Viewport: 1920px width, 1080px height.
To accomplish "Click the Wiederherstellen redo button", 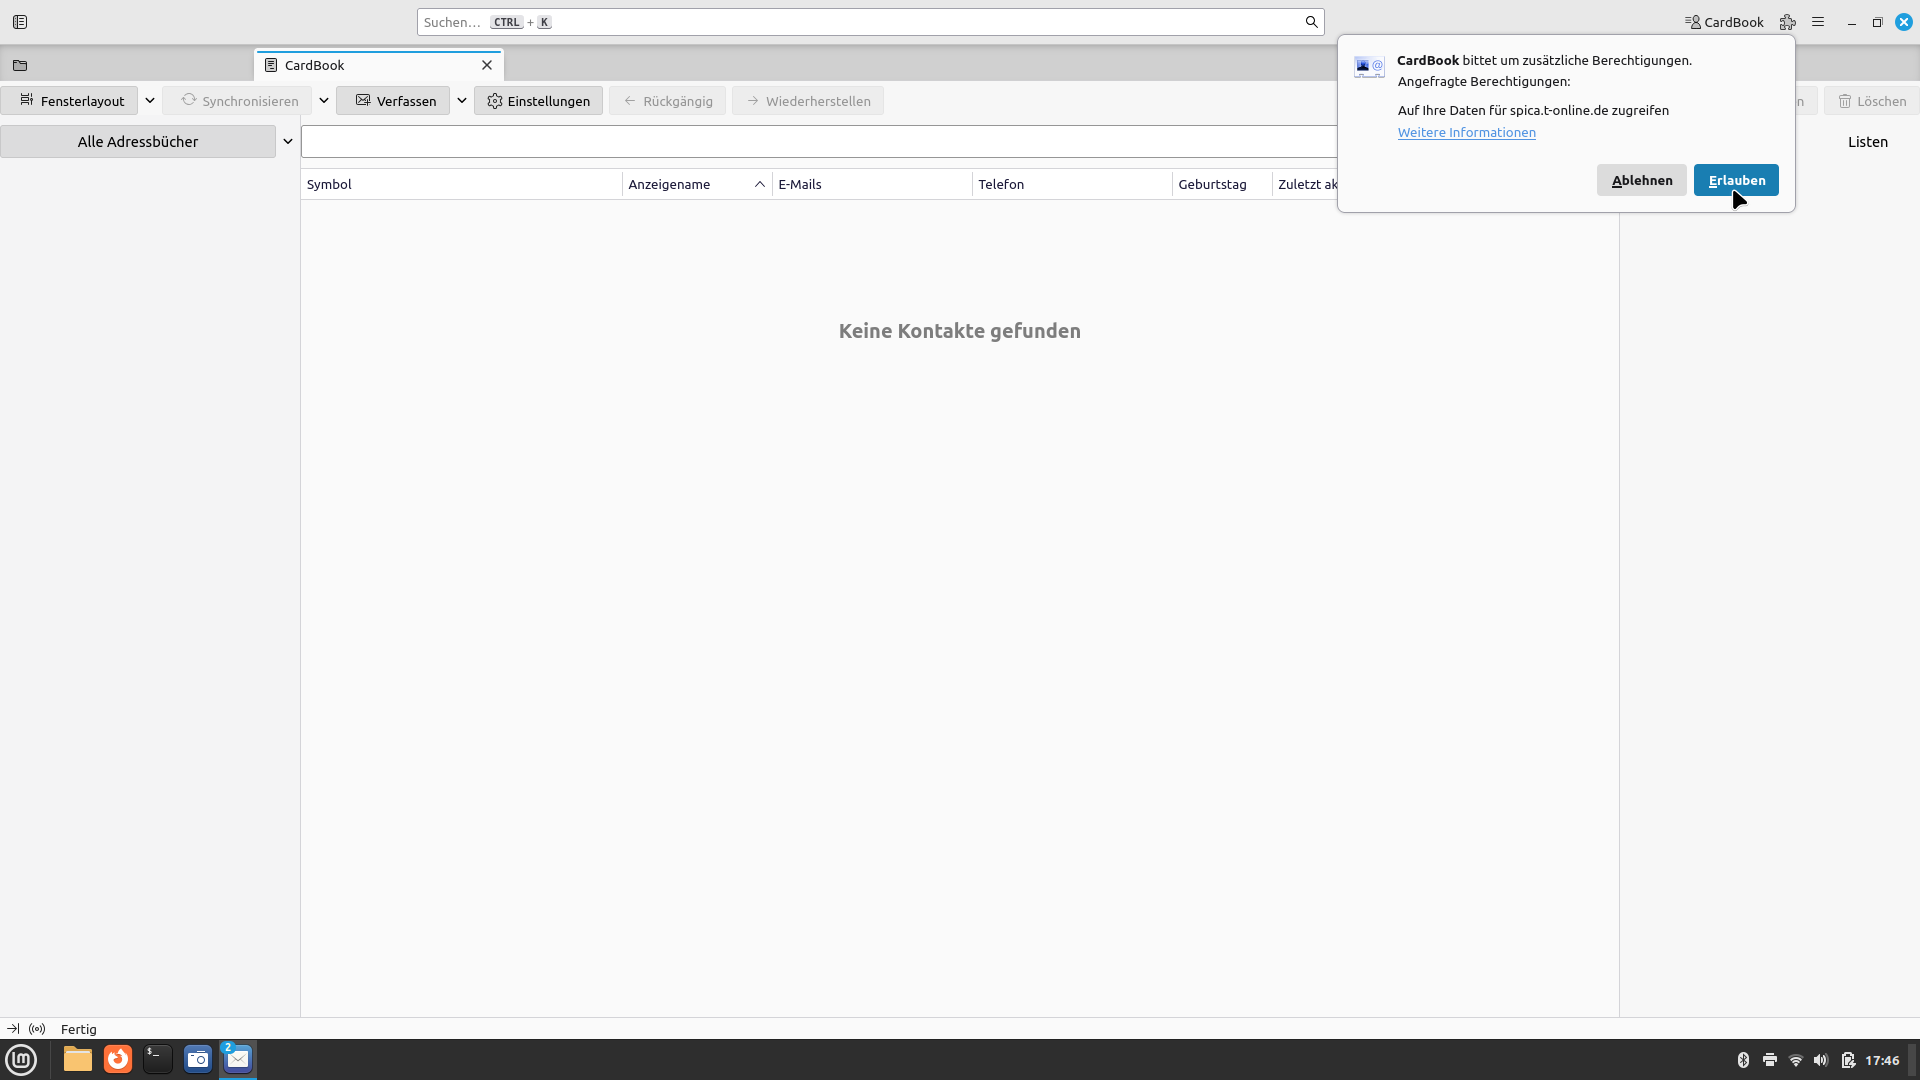I will tap(808, 101).
